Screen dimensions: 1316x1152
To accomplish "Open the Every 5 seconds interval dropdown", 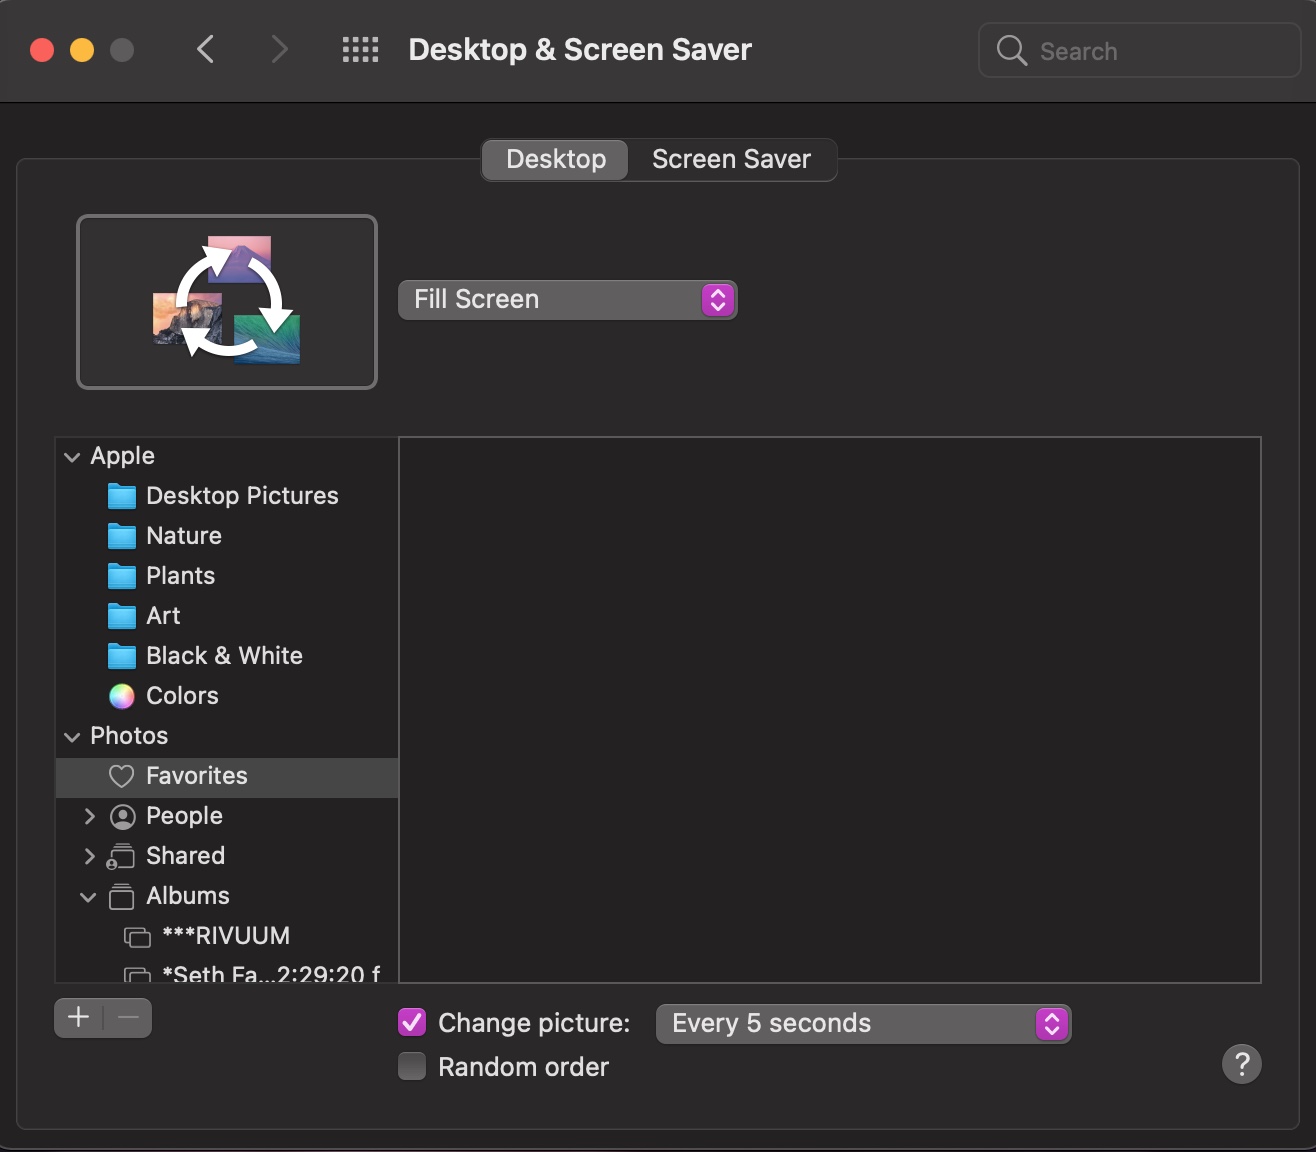I will click(864, 1024).
